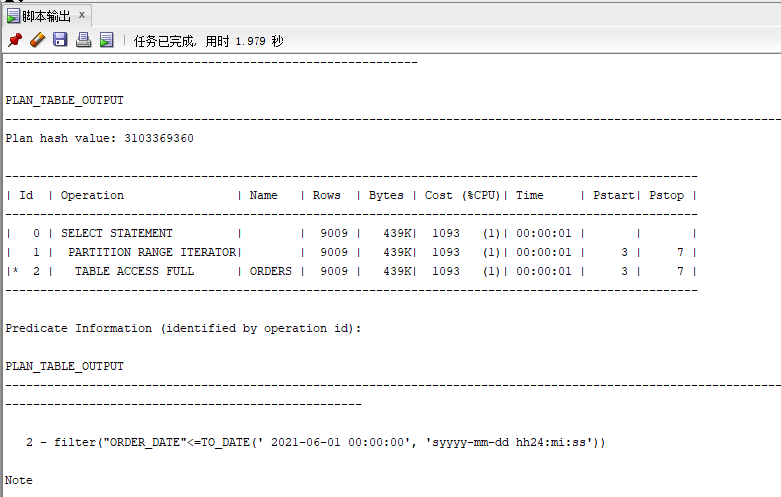Clear output with the eraser icon

coord(37,40)
